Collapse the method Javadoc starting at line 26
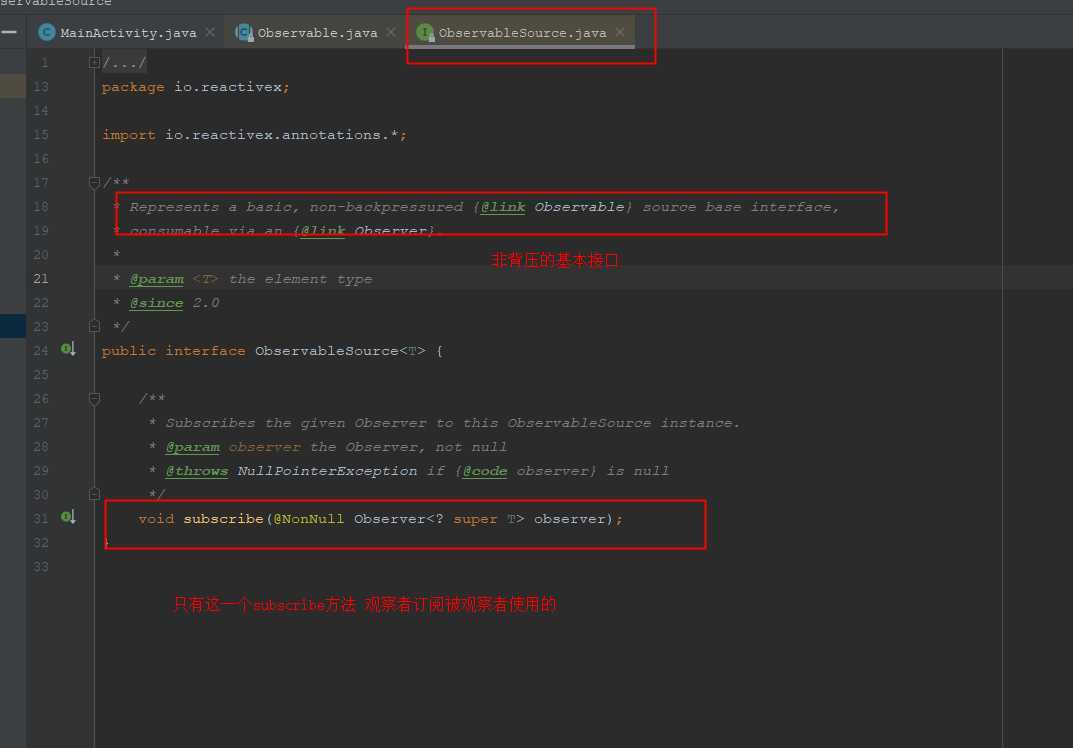This screenshot has width=1073, height=748. pos(94,399)
